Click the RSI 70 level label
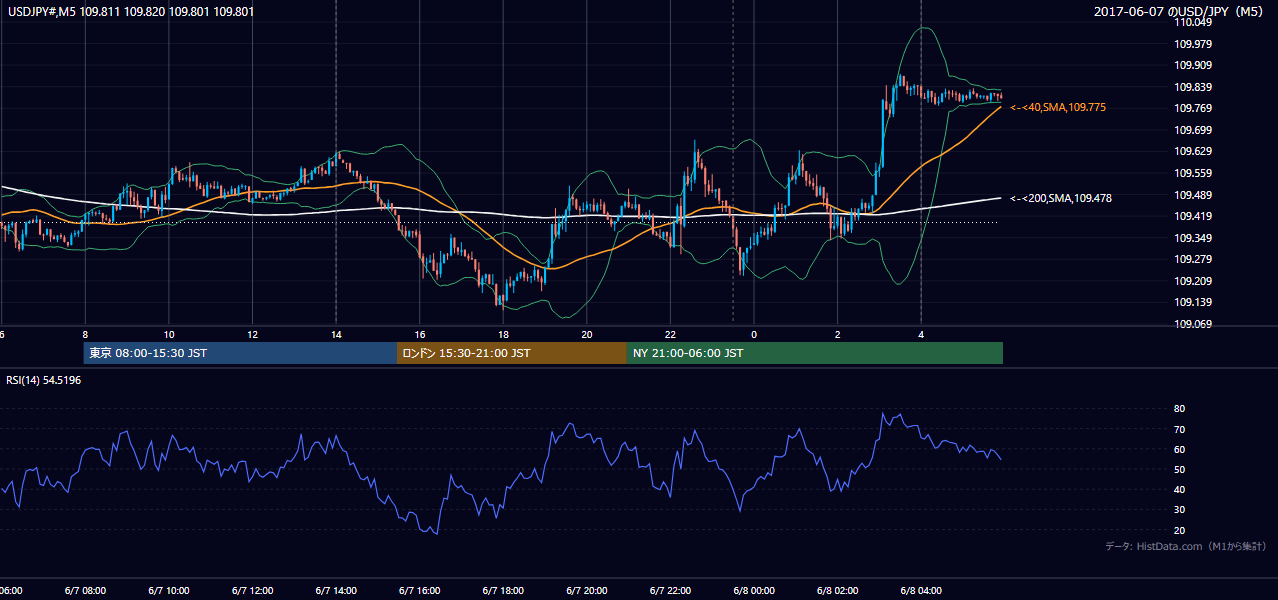 pyautogui.click(x=1179, y=429)
